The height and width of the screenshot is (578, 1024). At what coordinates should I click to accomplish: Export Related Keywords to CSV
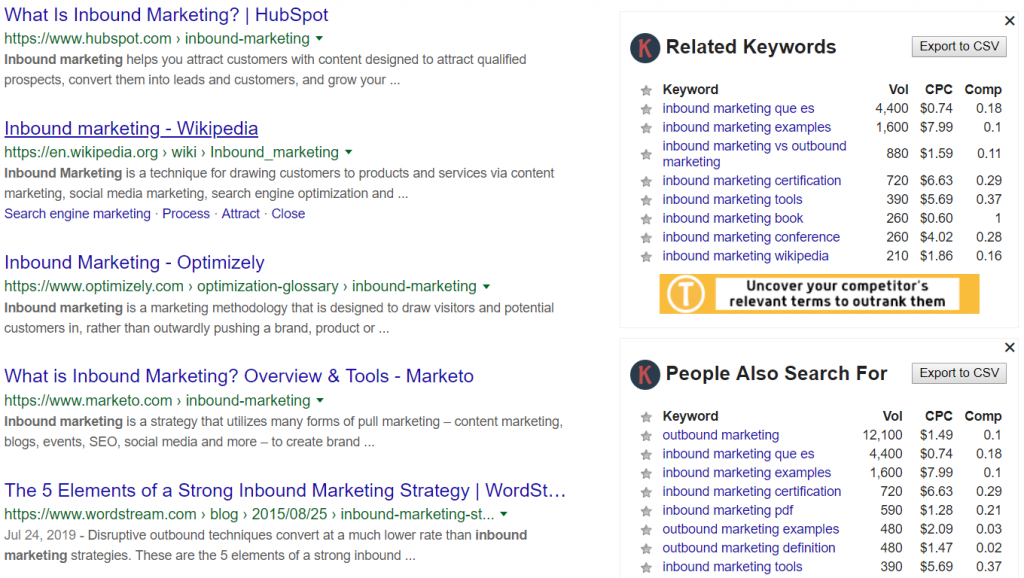tap(959, 46)
